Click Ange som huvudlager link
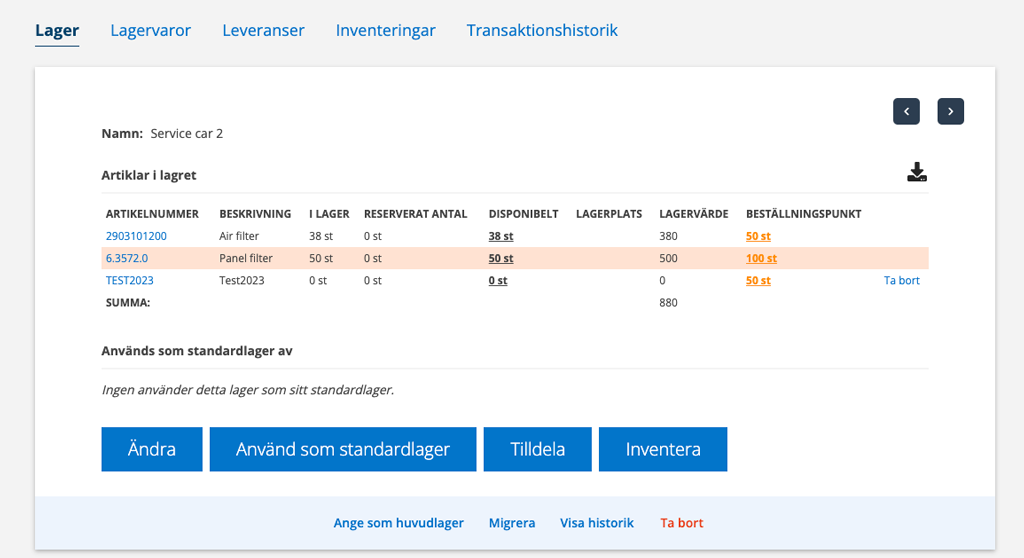This screenshot has height=558, width=1024. point(398,523)
